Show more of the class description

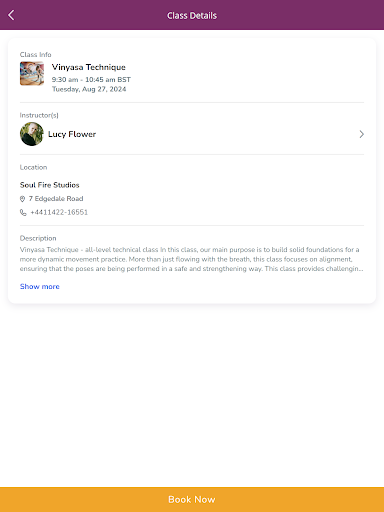click(x=40, y=286)
